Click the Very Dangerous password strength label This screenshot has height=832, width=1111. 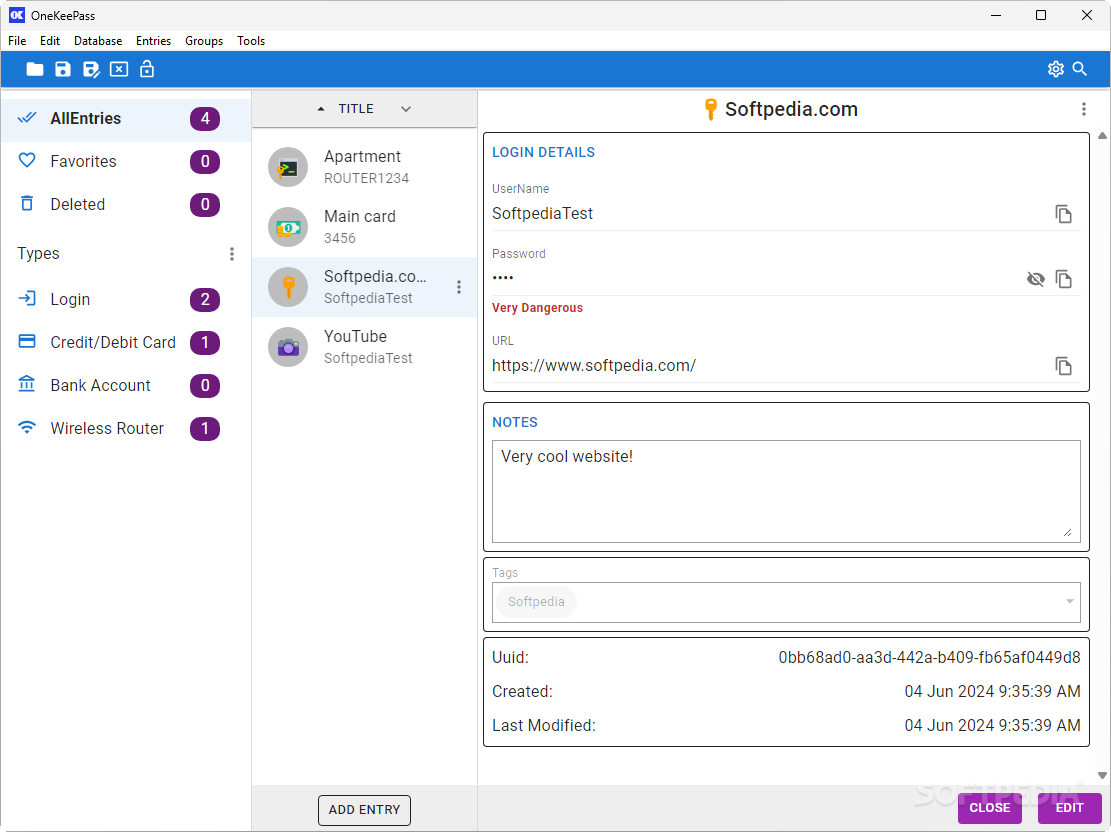[537, 308]
